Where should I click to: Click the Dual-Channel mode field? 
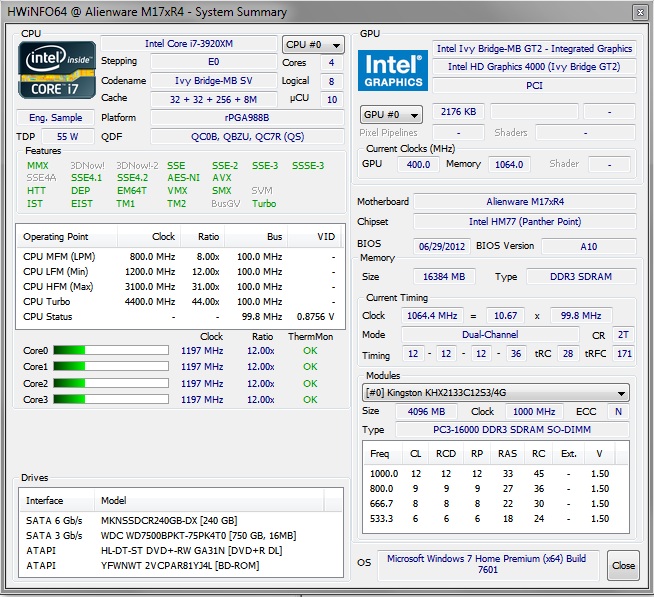point(490,335)
